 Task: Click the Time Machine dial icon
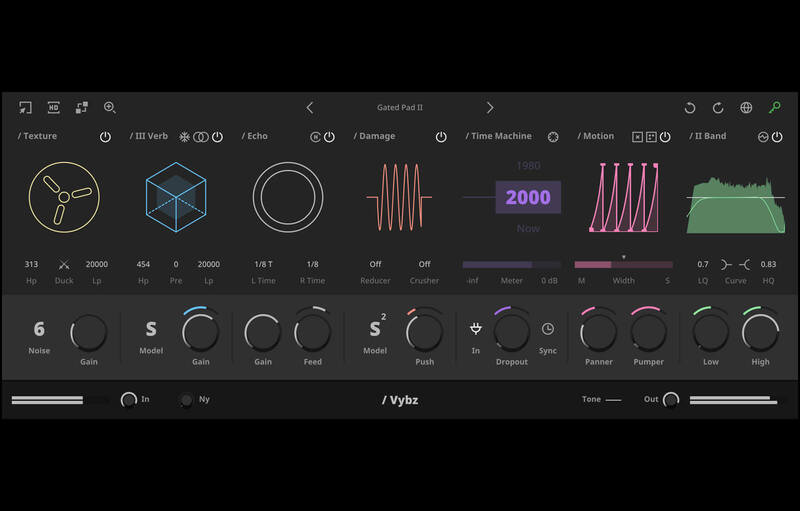pyautogui.click(x=553, y=137)
